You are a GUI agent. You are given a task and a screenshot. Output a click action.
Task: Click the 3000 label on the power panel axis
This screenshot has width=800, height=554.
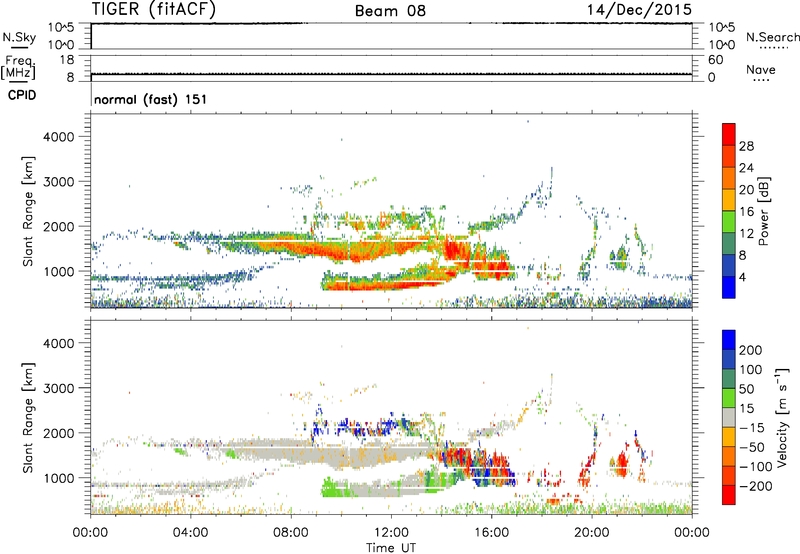(58, 182)
